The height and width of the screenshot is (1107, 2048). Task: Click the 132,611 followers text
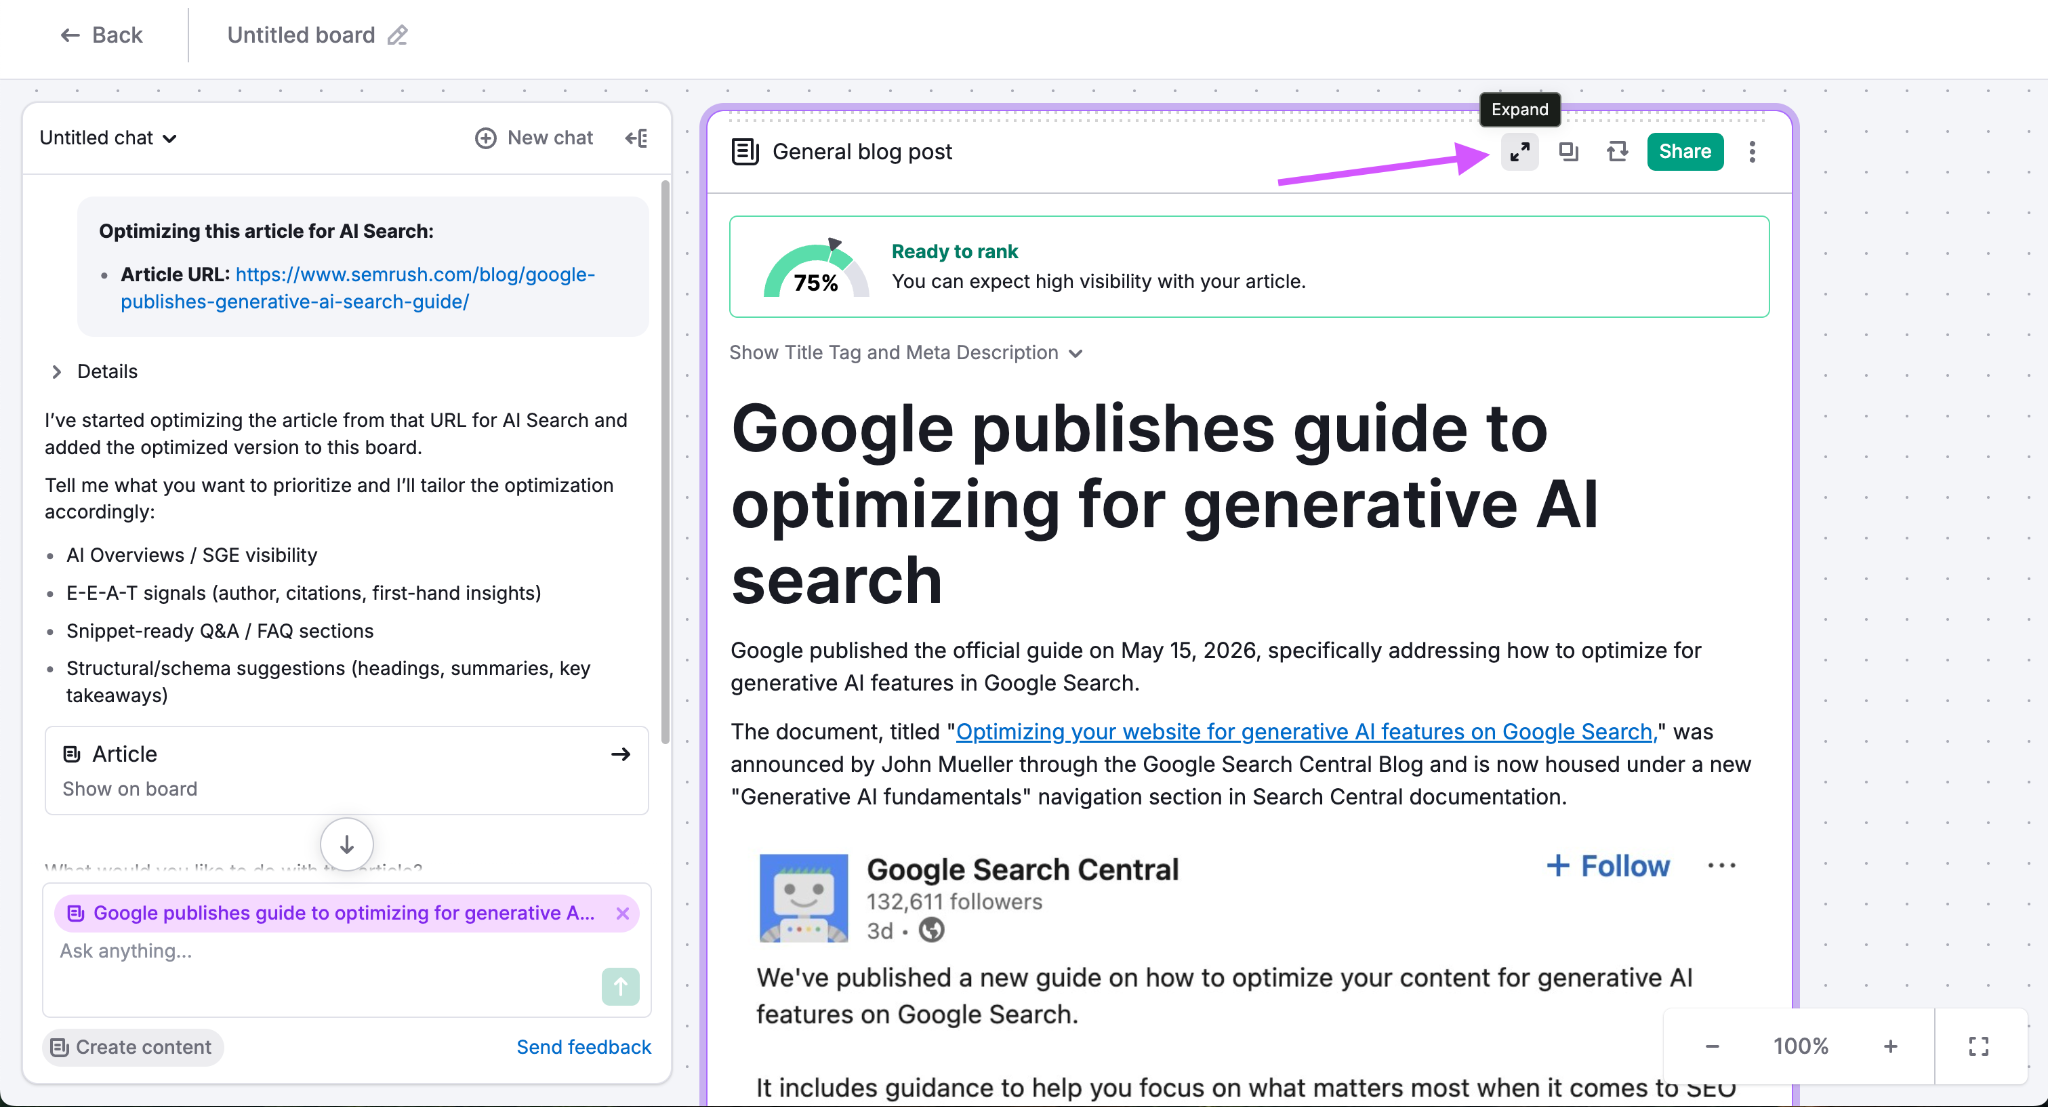pos(954,902)
